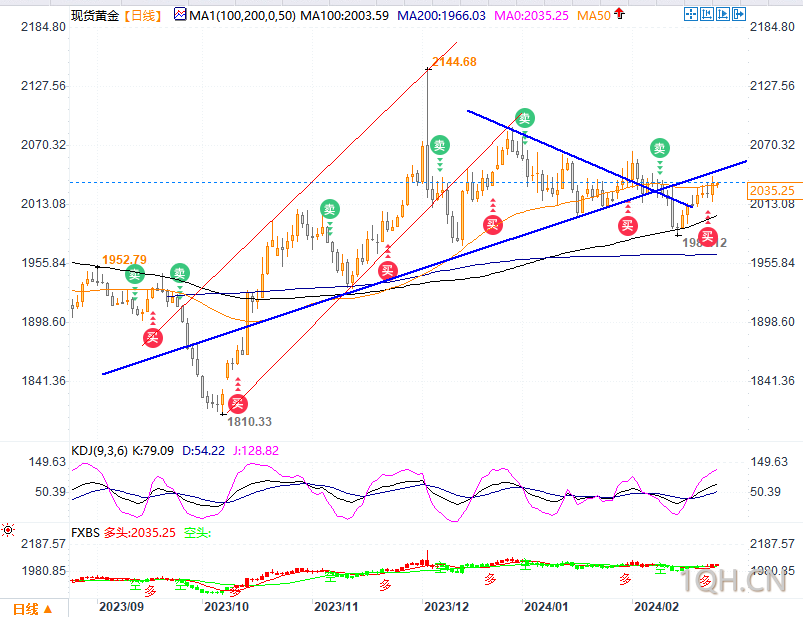This screenshot has width=803, height=617.
Task: Click the jump-to-latest arrow icon
Action: tap(738, 14)
